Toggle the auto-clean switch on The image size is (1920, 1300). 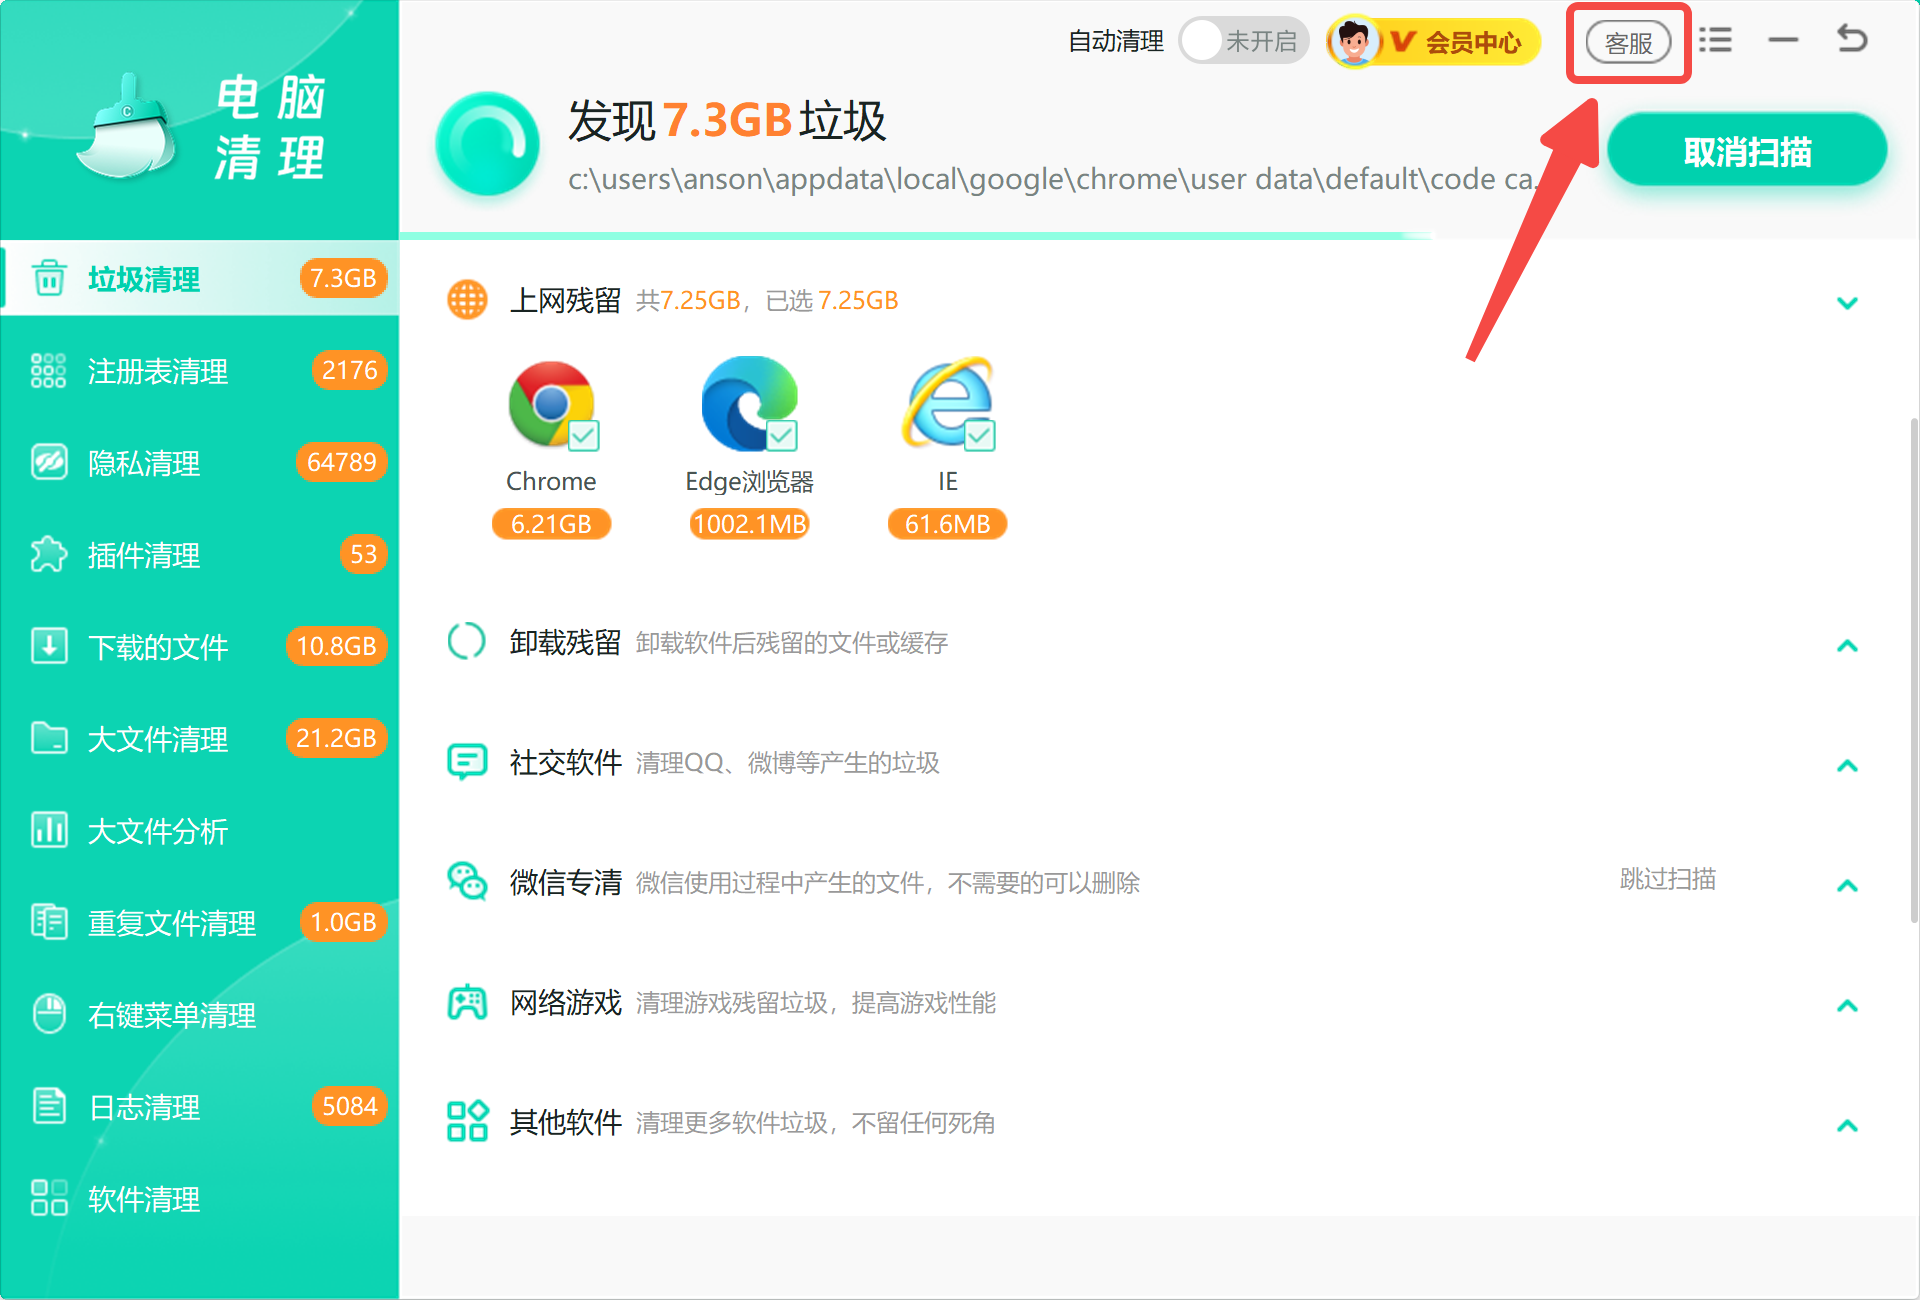(1243, 41)
